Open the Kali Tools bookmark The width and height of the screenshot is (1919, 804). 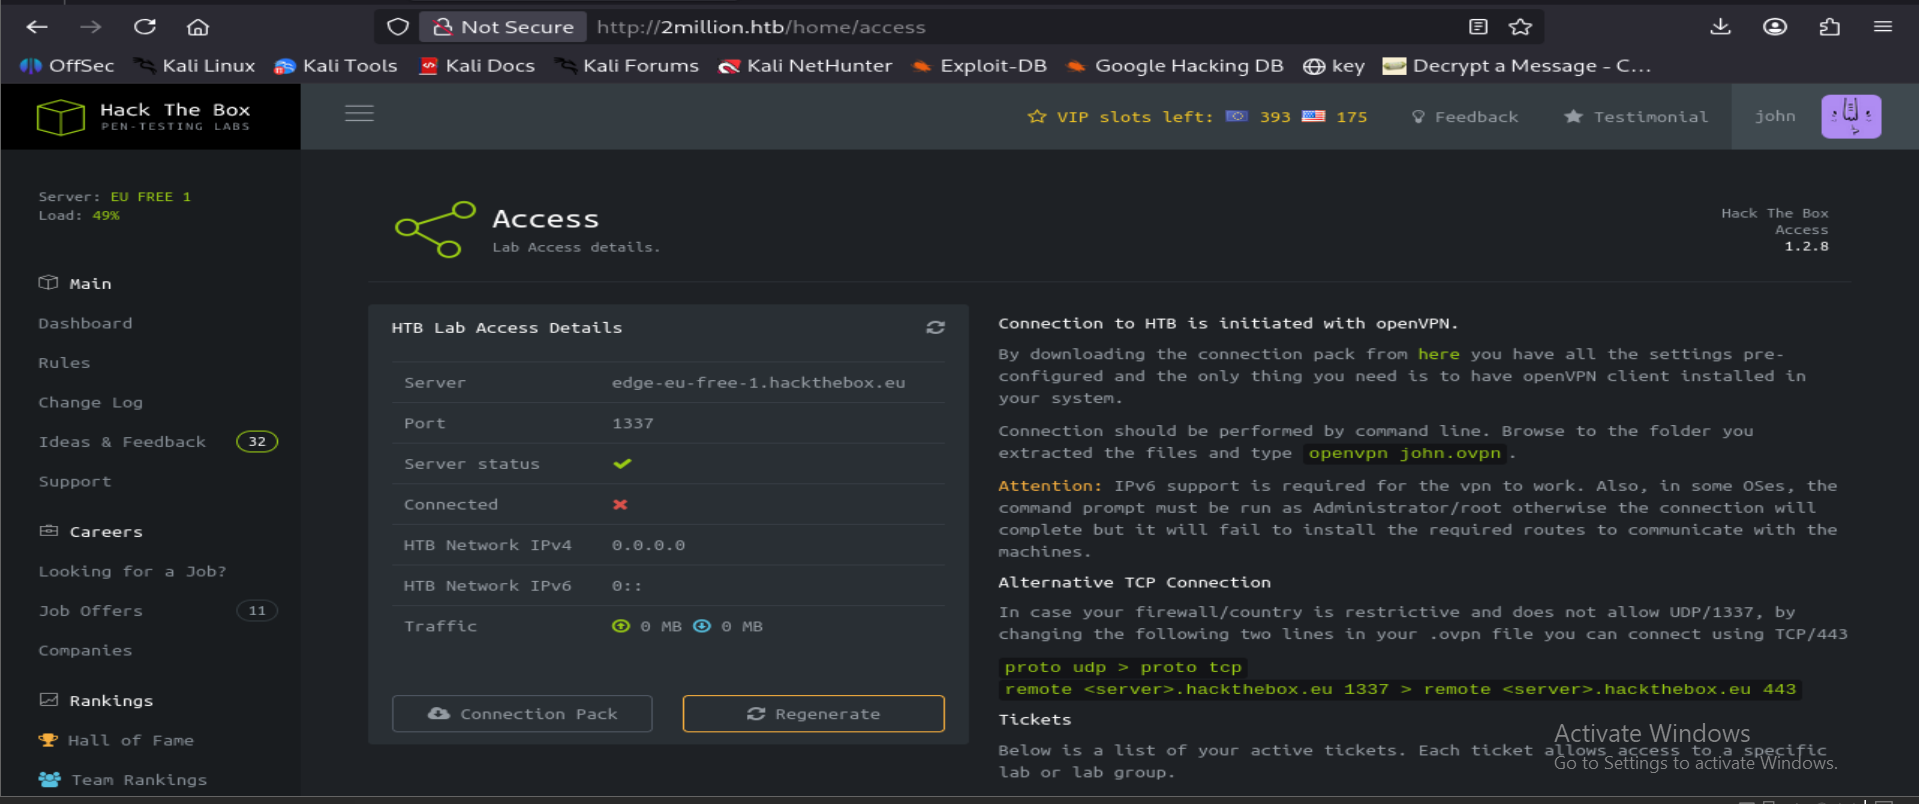coord(336,66)
